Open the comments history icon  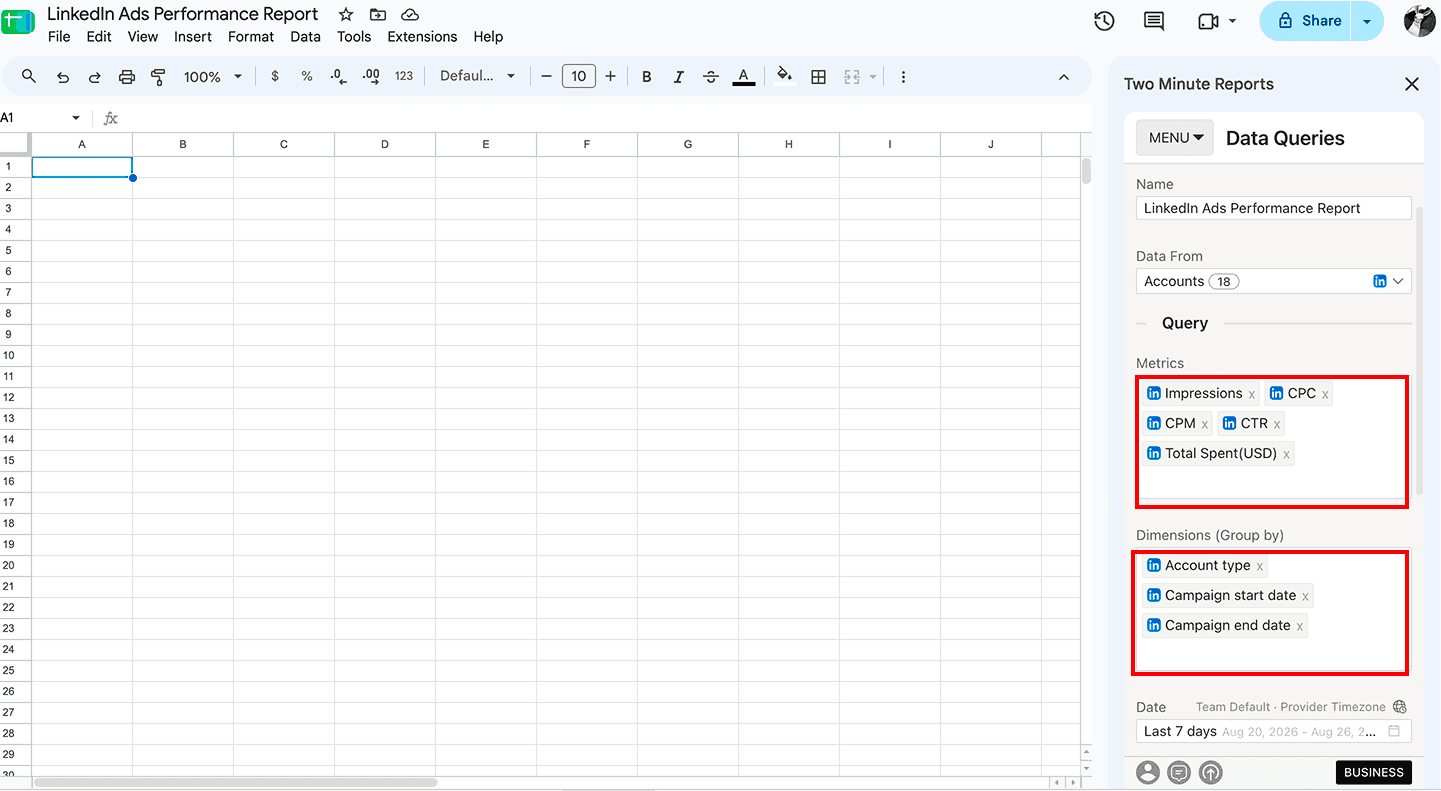1154,21
